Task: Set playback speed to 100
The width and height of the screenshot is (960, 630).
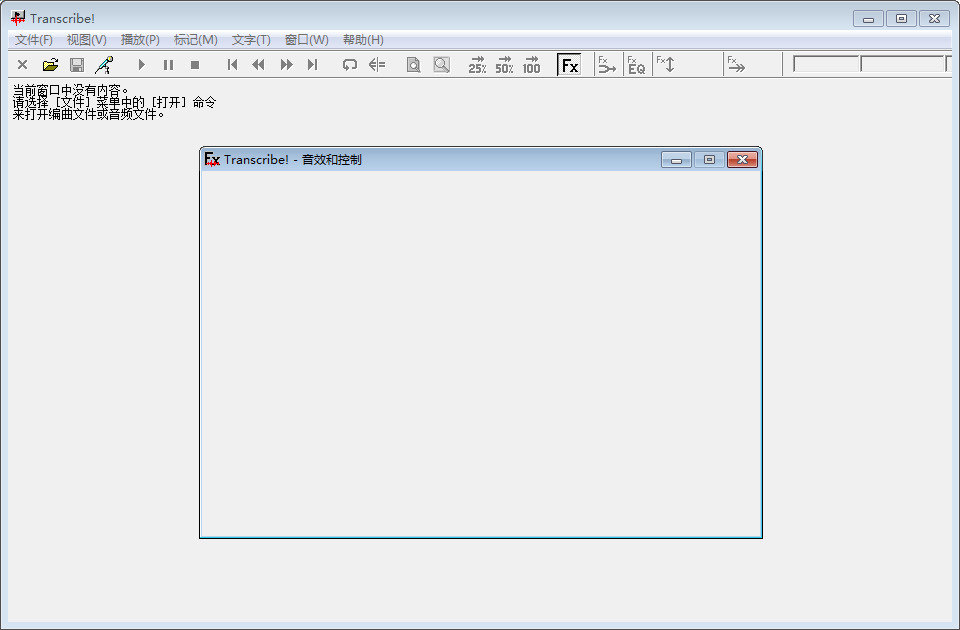Action: [x=531, y=65]
